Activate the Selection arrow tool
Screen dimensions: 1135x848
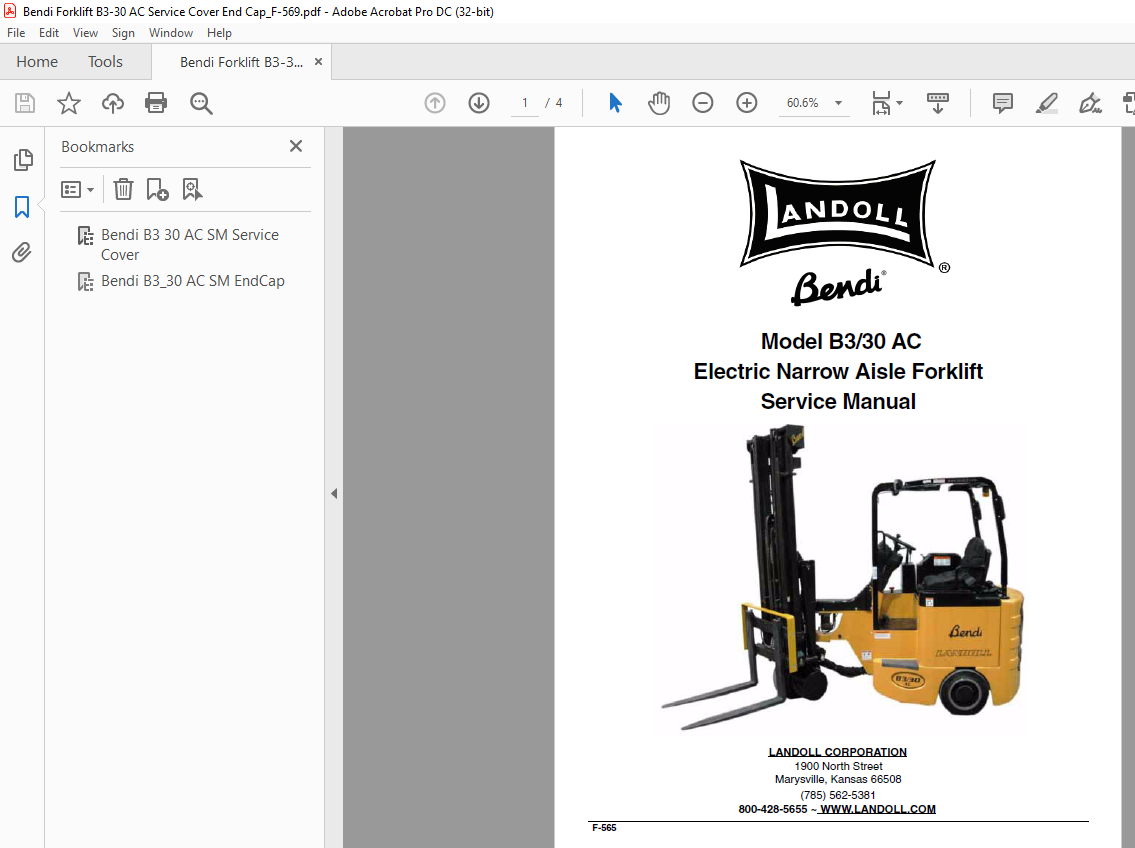[x=615, y=103]
